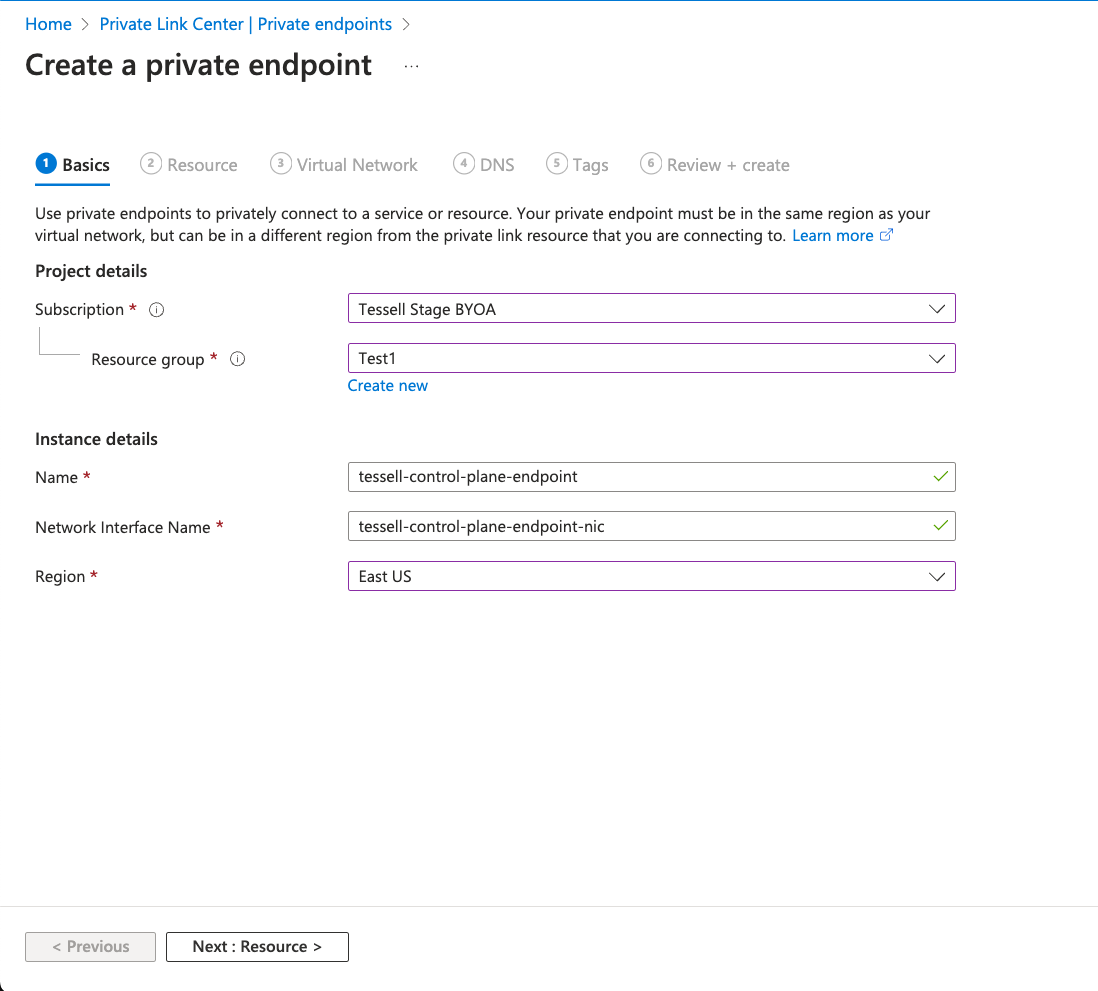Focus the Network Interface Name field
This screenshot has width=1098, height=991.
point(640,526)
